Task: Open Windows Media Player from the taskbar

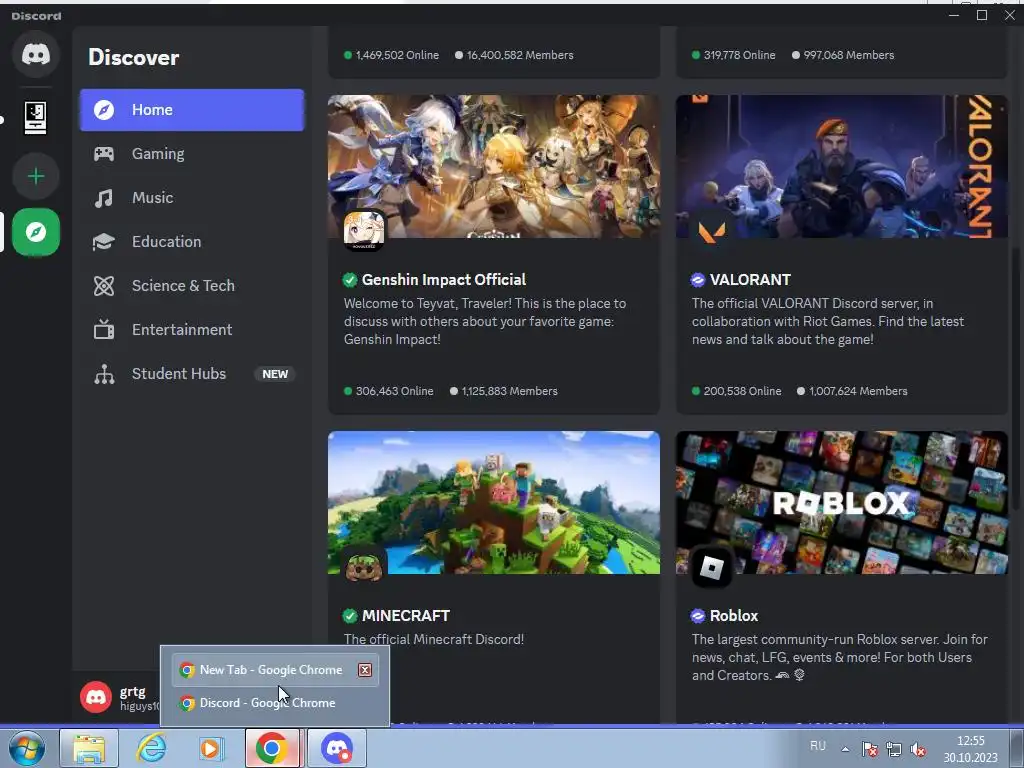Action: [x=210, y=748]
